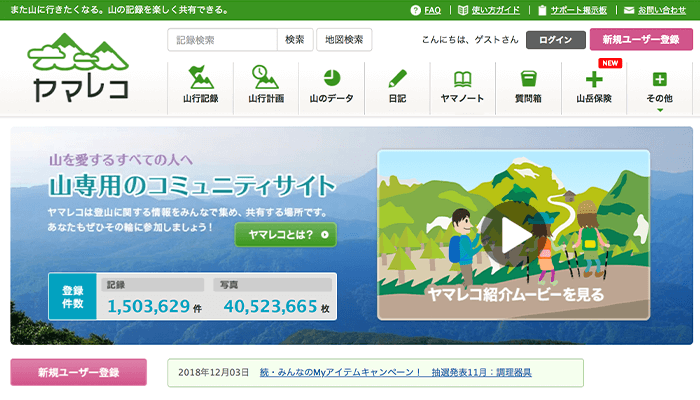700x400 pixels.
Task: Click the 1,503,629 record count
Action: tap(149, 306)
